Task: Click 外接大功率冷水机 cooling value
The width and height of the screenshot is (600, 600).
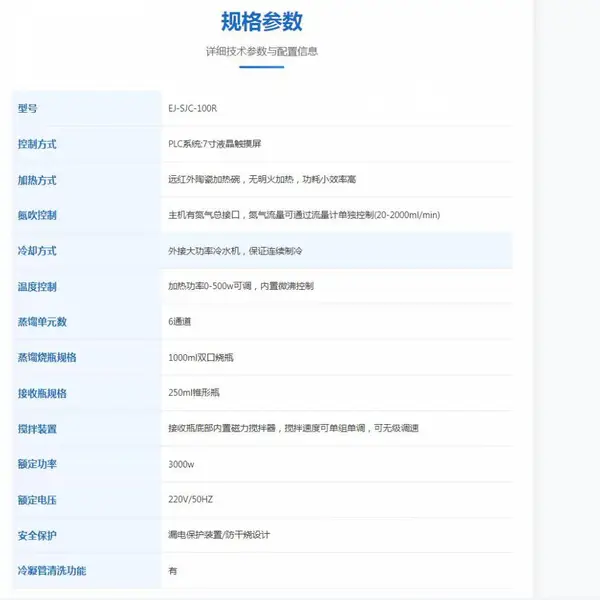Action: (235, 251)
